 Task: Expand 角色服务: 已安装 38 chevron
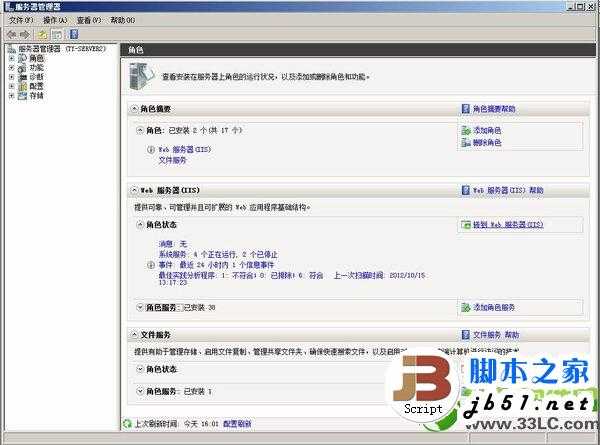pos(140,307)
